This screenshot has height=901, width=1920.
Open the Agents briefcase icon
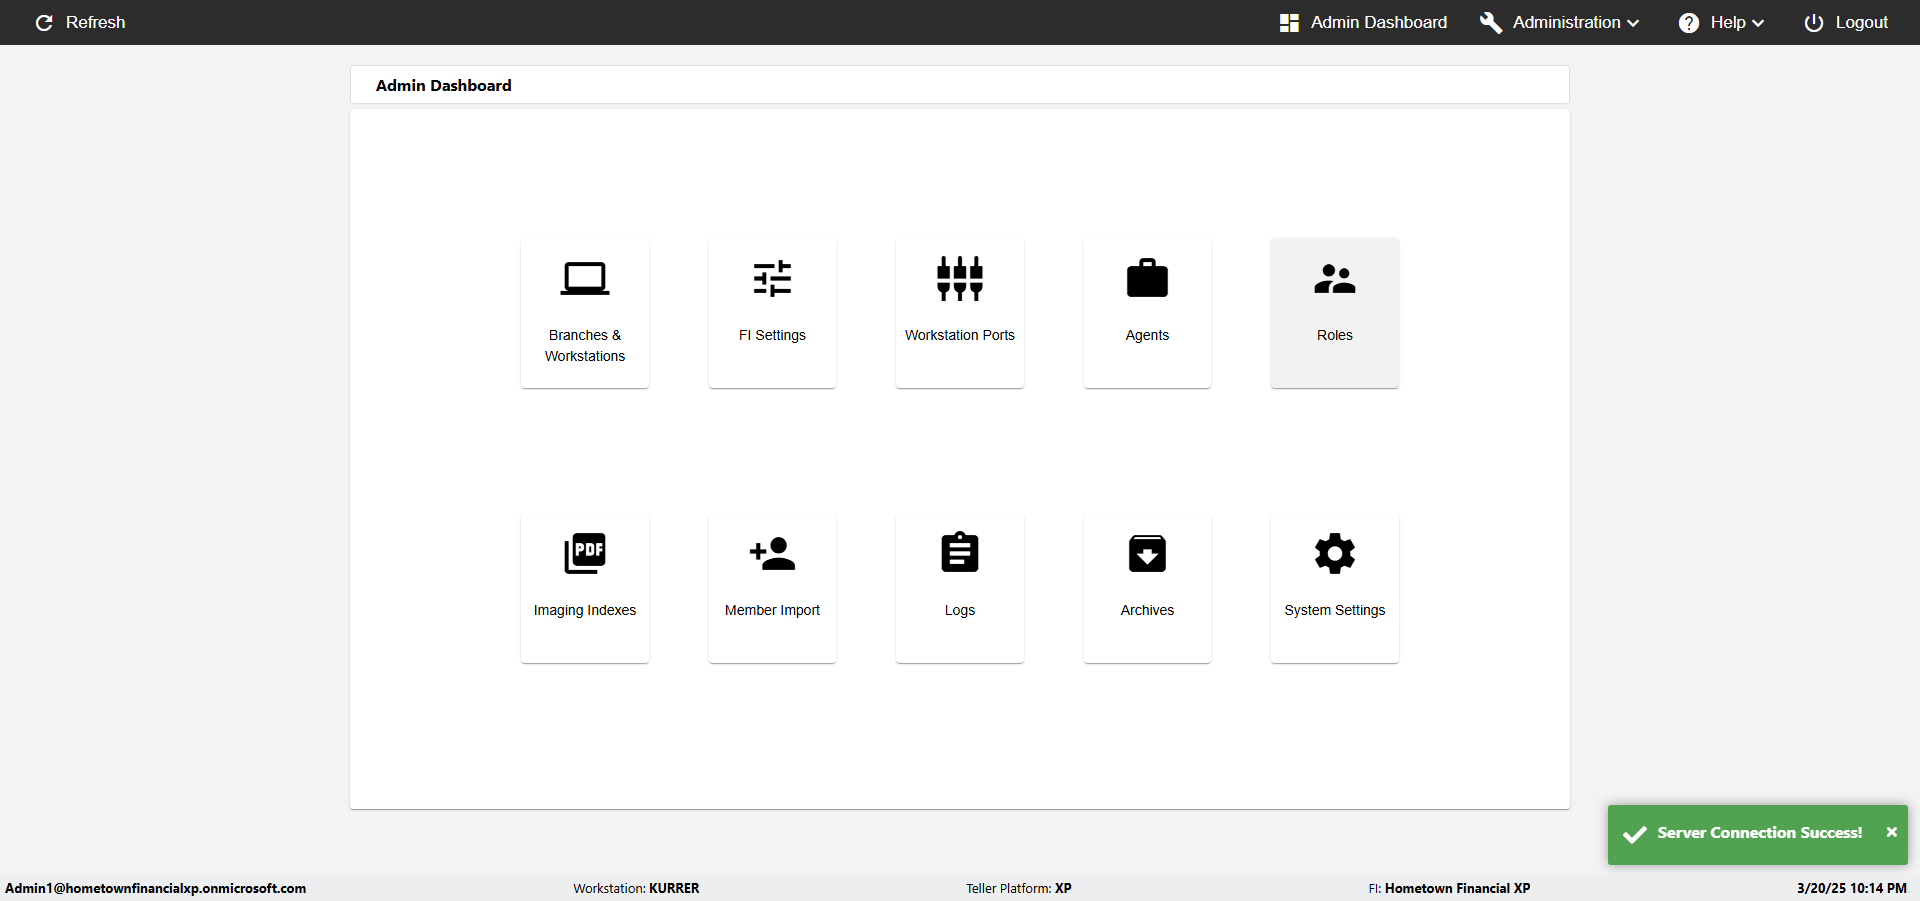[x=1147, y=279]
